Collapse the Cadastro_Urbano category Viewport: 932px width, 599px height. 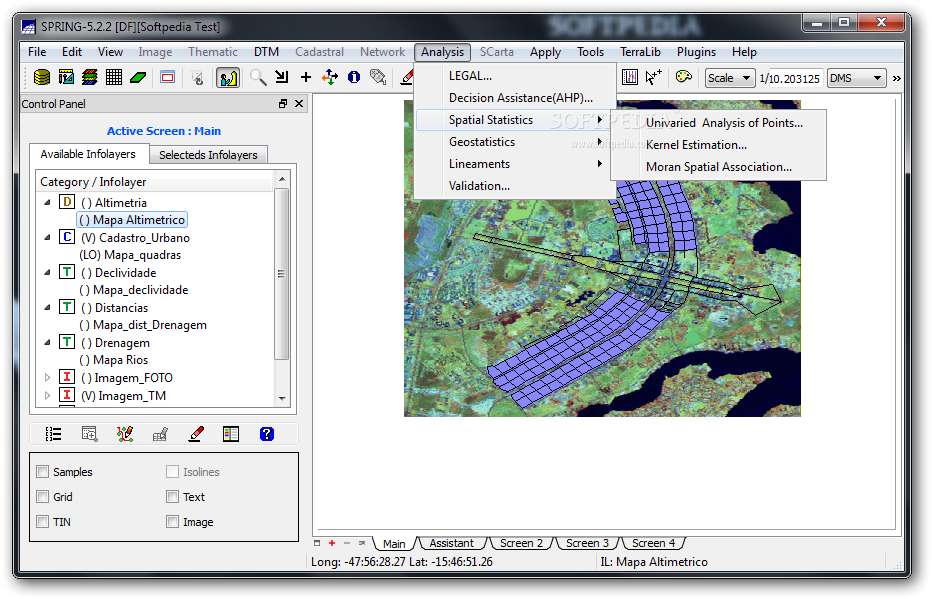pyautogui.click(x=48, y=238)
